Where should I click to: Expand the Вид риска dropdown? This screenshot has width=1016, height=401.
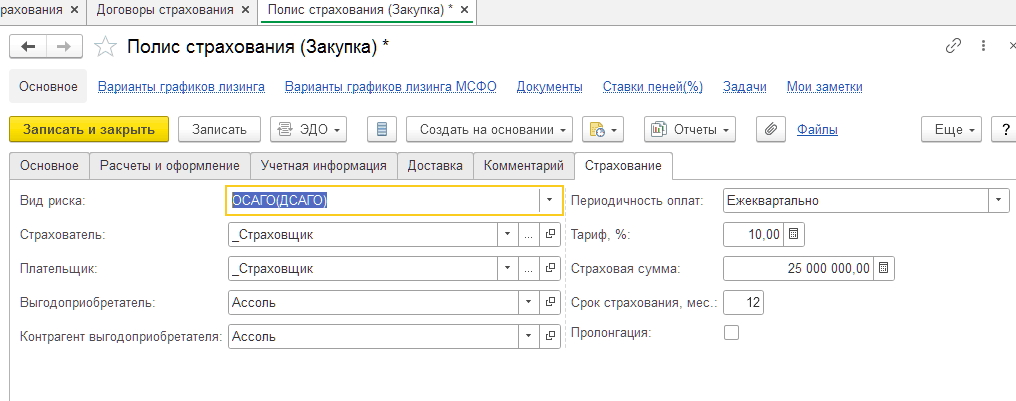pyautogui.click(x=550, y=200)
